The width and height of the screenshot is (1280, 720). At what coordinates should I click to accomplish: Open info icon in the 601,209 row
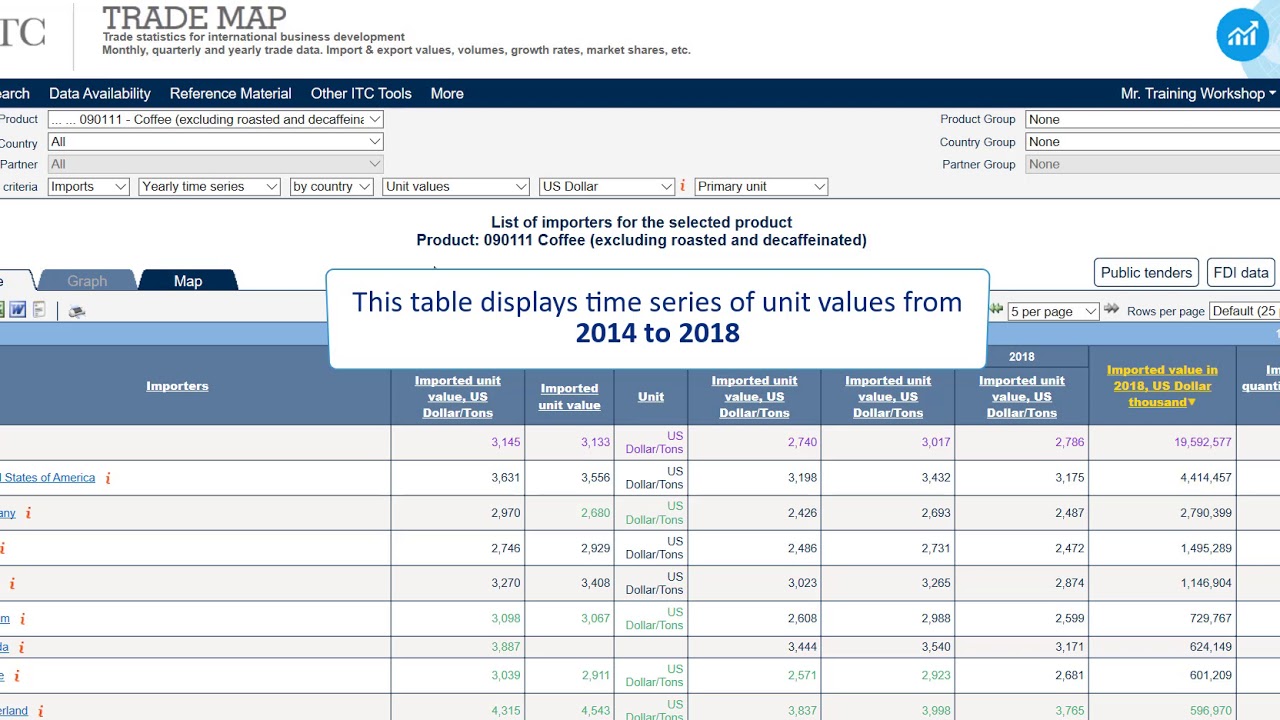(x=16, y=676)
